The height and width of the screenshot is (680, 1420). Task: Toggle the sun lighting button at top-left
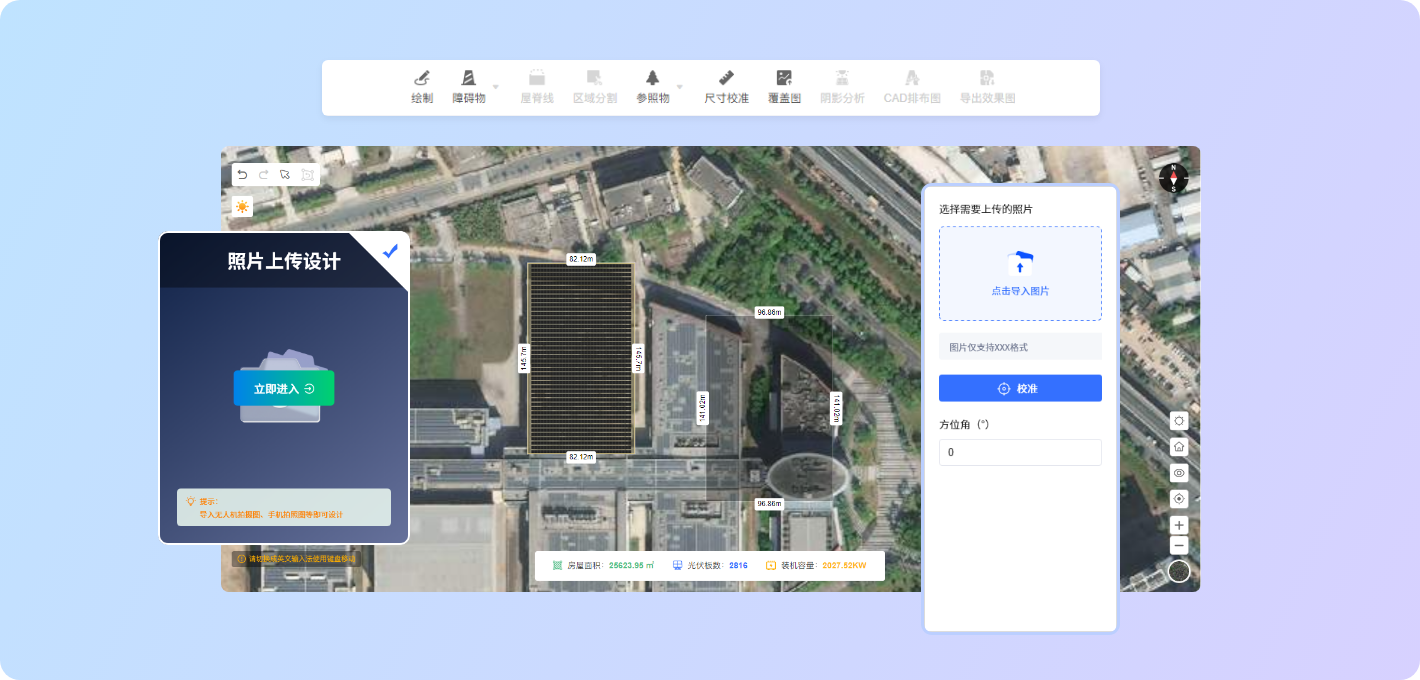pyautogui.click(x=242, y=207)
